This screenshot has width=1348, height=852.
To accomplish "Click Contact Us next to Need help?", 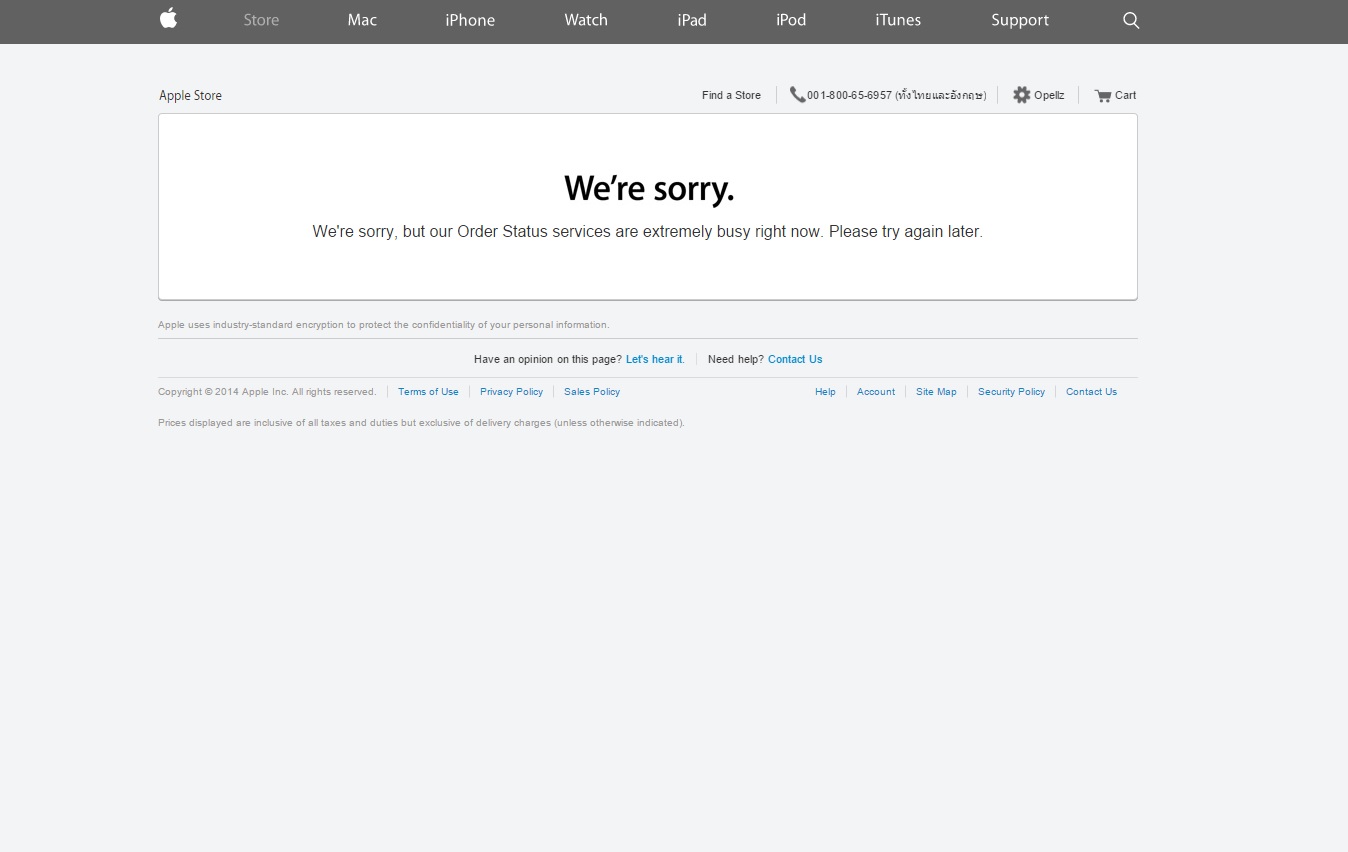I will click(795, 360).
